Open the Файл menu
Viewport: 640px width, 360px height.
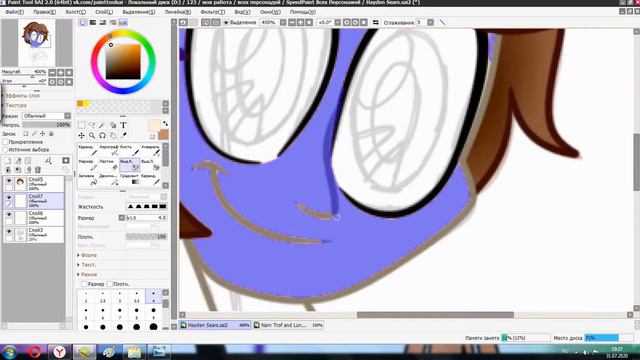pos(14,12)
